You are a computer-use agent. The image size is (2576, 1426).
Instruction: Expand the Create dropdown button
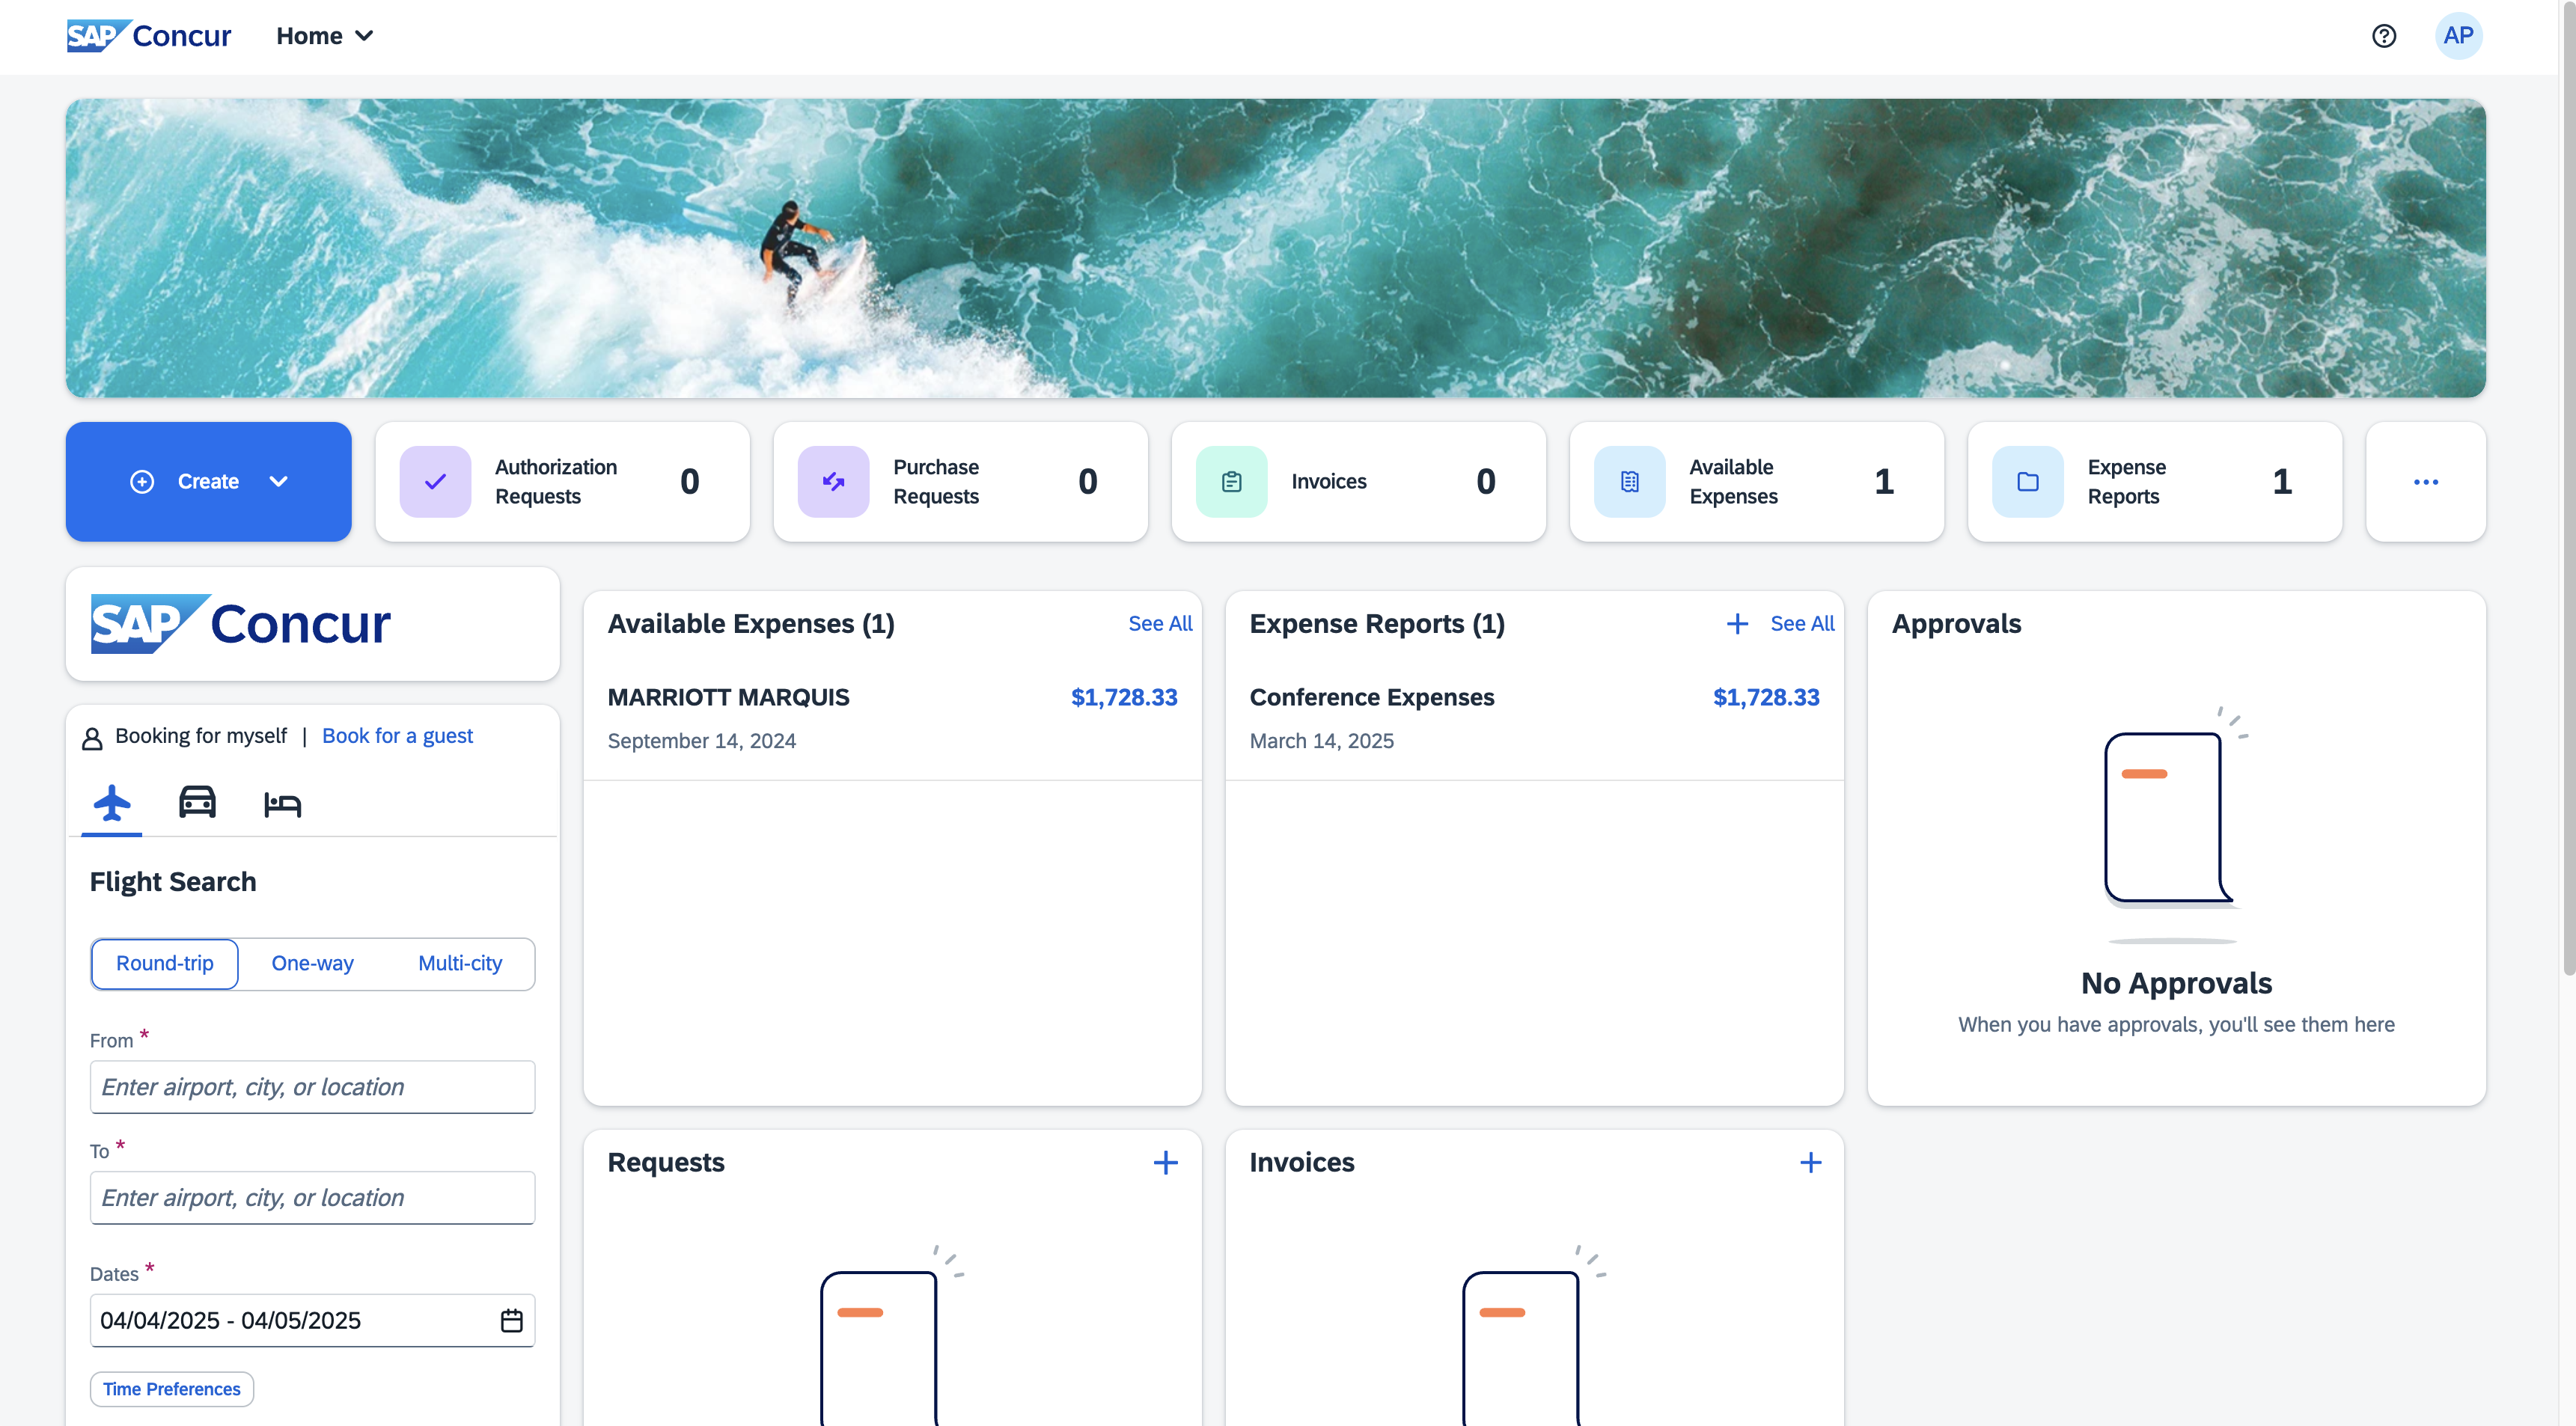click(209, 482)
